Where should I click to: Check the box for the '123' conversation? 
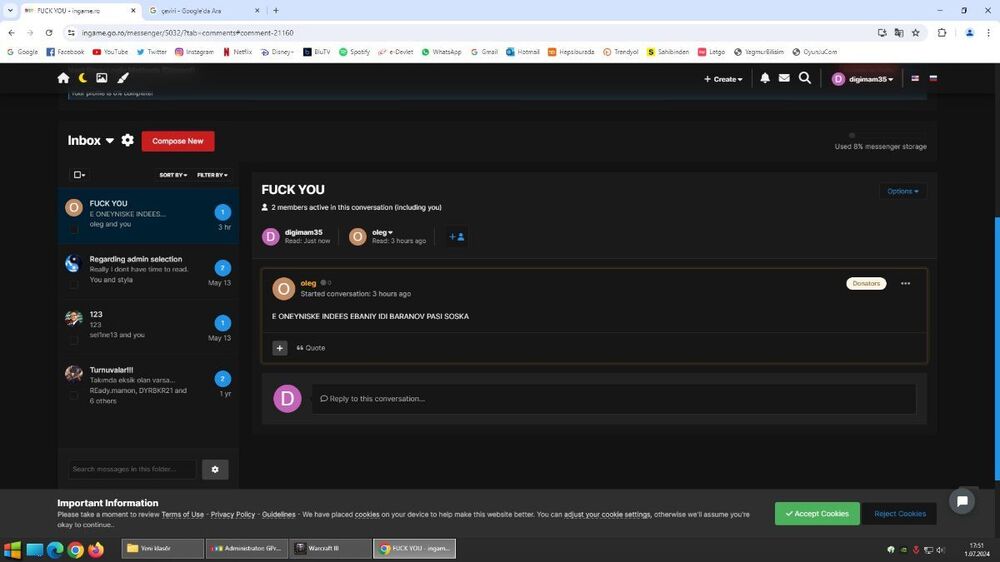(x=74, y=339)
